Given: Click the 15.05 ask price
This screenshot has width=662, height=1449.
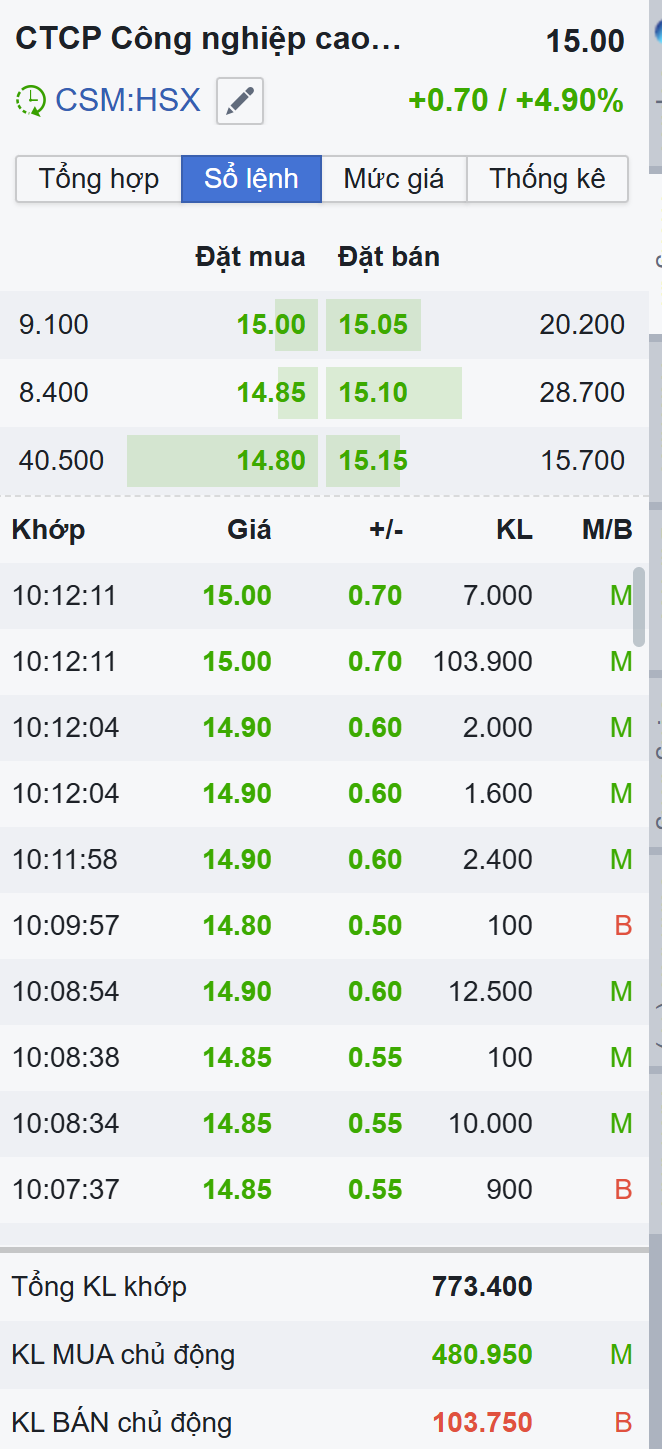Looking at the screenshot, I should [373, 325].
